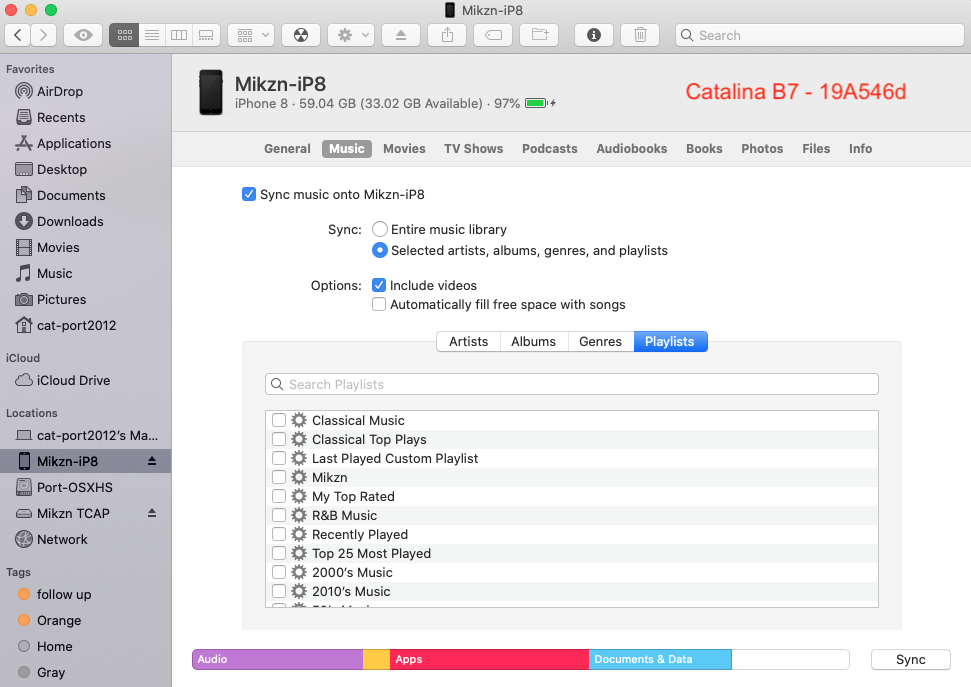Go forward with the toolbar forward arrow
Image resolution: width=971 pixels, height=687 pixels.
click(x=43, y=35)
